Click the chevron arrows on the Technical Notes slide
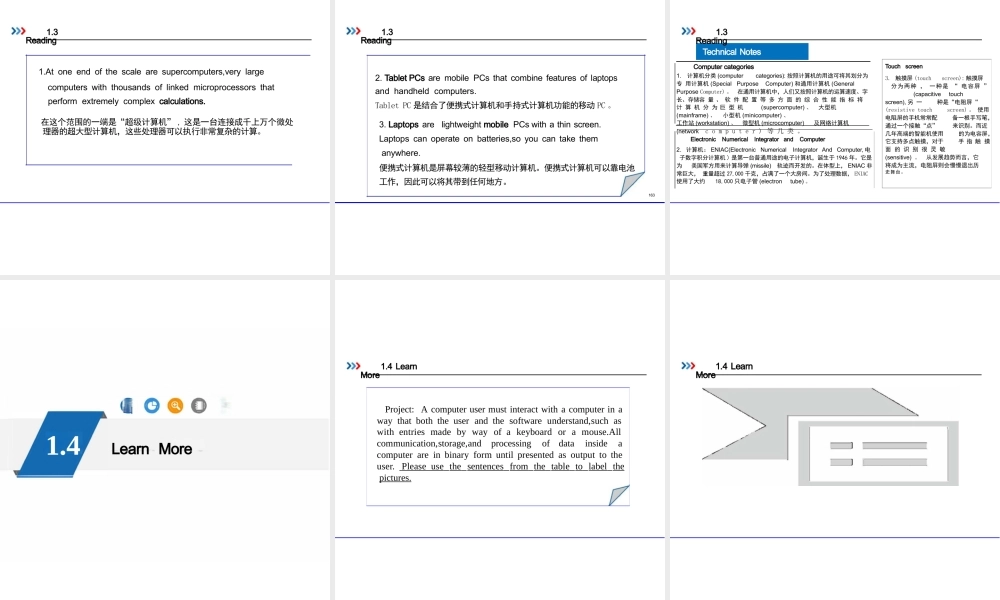This screenshot has height=600, width=1000. coord(689,31)
